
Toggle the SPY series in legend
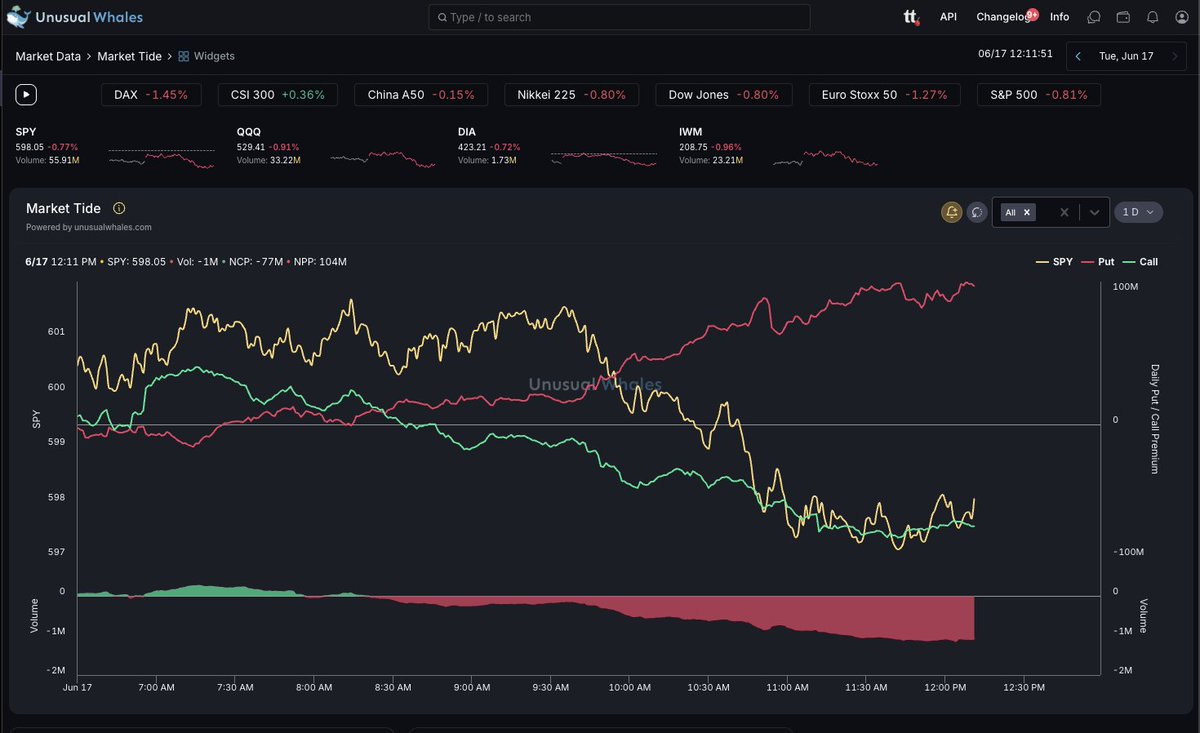[1053, 262]
